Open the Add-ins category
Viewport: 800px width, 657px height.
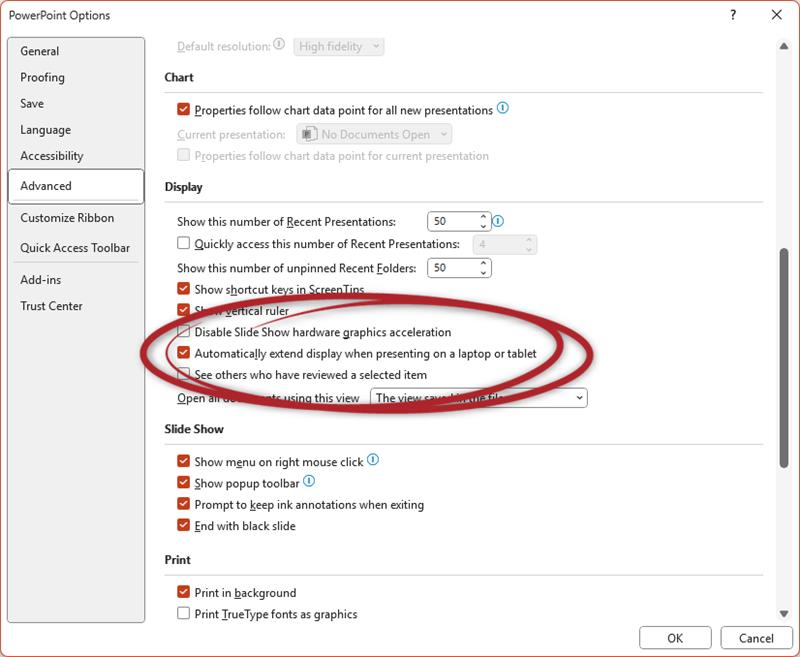[40, 280]
